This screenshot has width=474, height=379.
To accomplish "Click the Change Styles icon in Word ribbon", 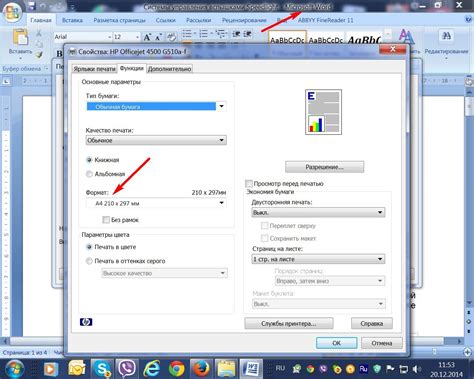I will [406, 38].
